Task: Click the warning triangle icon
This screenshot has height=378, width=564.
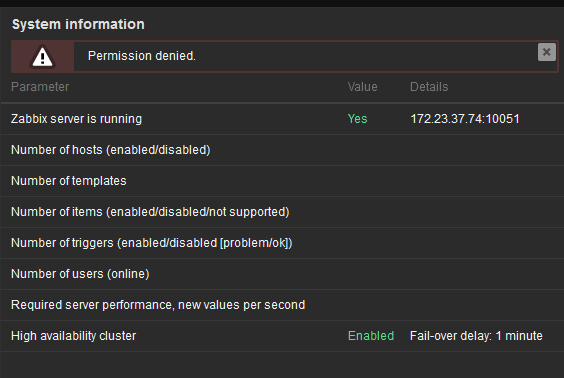Action: coord(42,57)
